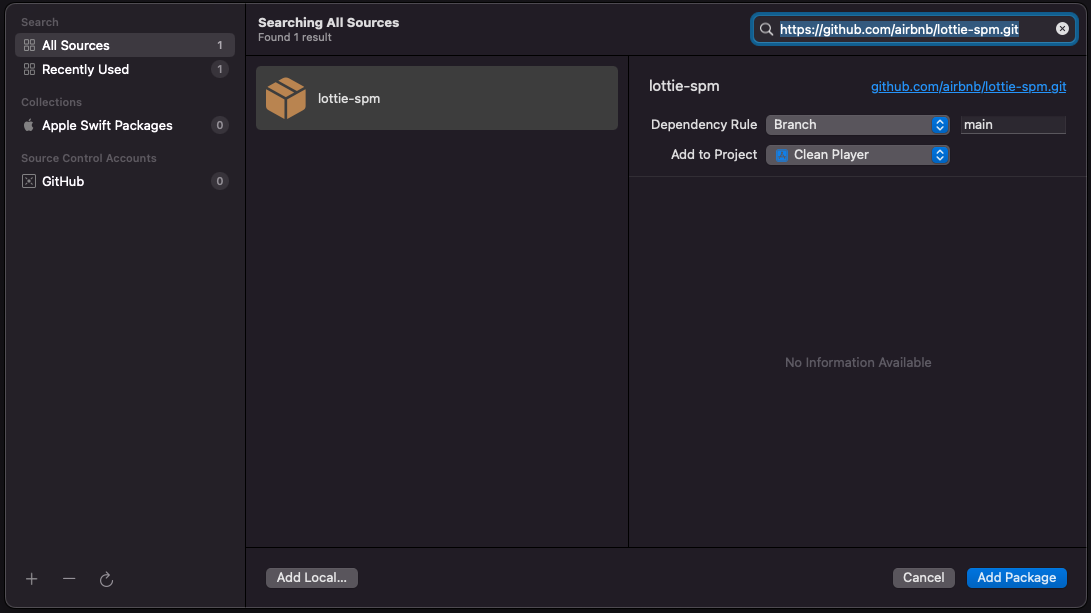Click the lottie-spm package box icon
1091x613 pixels.
pyautogui.click(x=285, y=98)
